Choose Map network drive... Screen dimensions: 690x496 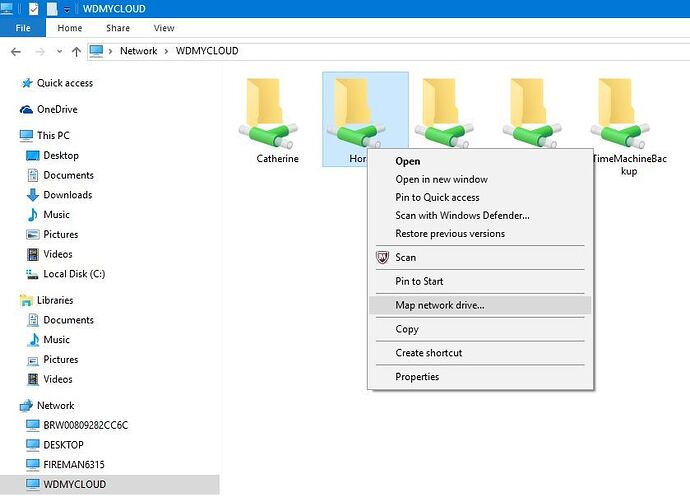(x=481, y=305)
